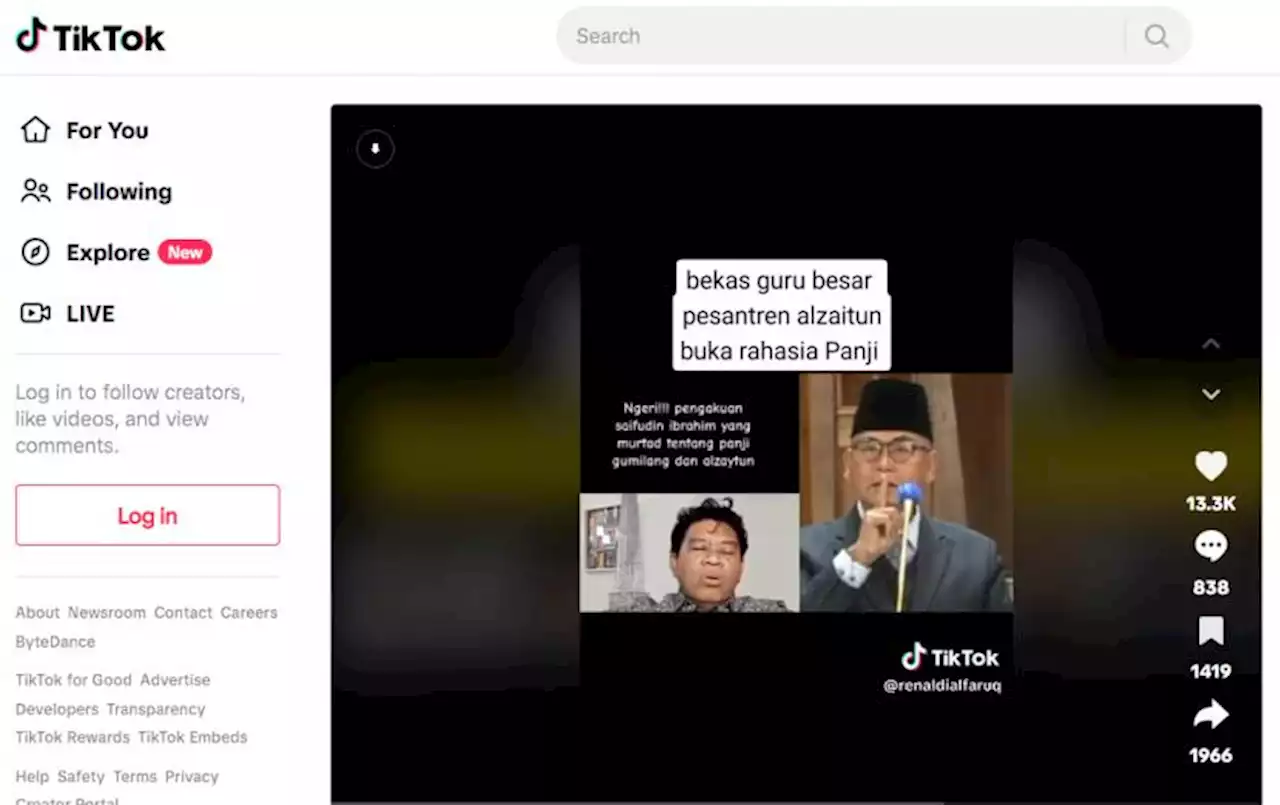The height and width of the screenshot is (805, 1280).
Task: Bookmark the video with the bookmark icon
Action: pos(1211,631)
